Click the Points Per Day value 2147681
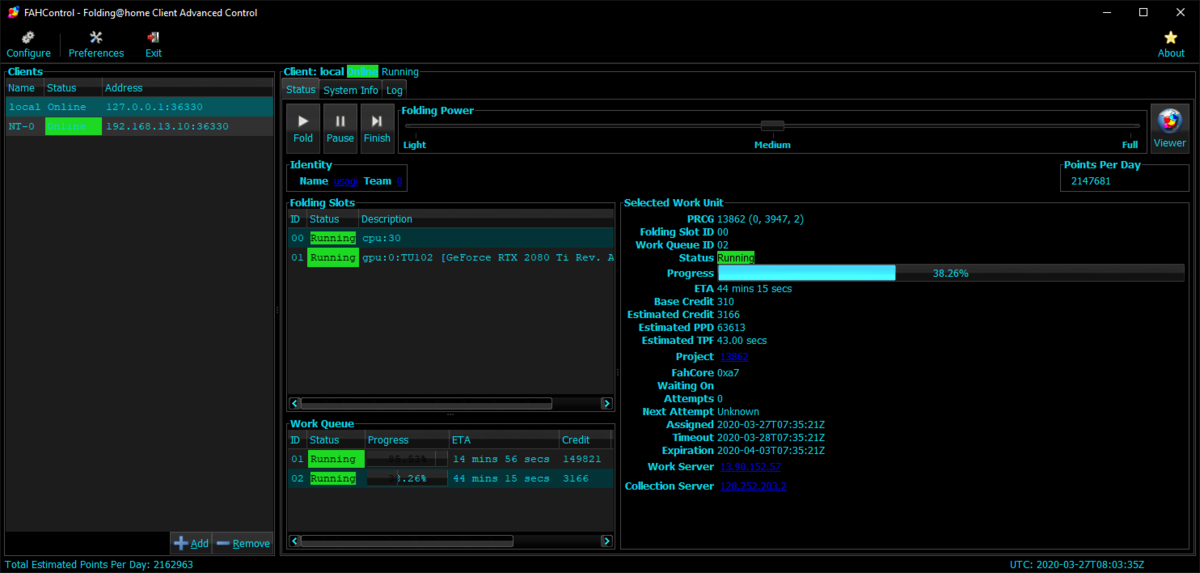Screen dimensions: 1200x573 (x=1091, y=181)
